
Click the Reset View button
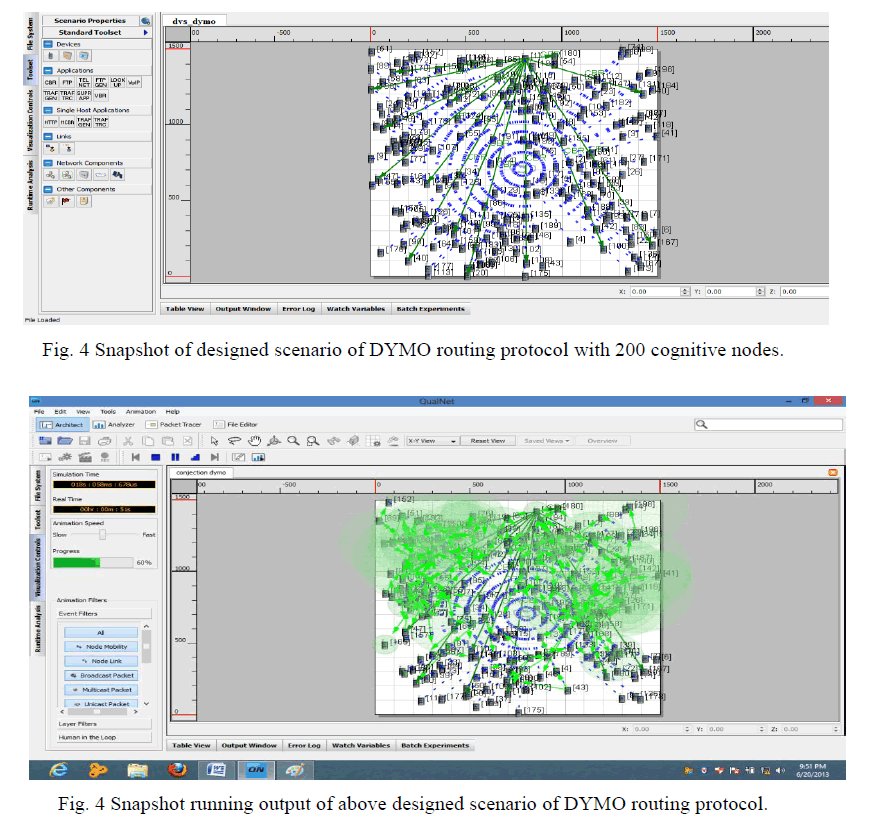pos(488,440)
